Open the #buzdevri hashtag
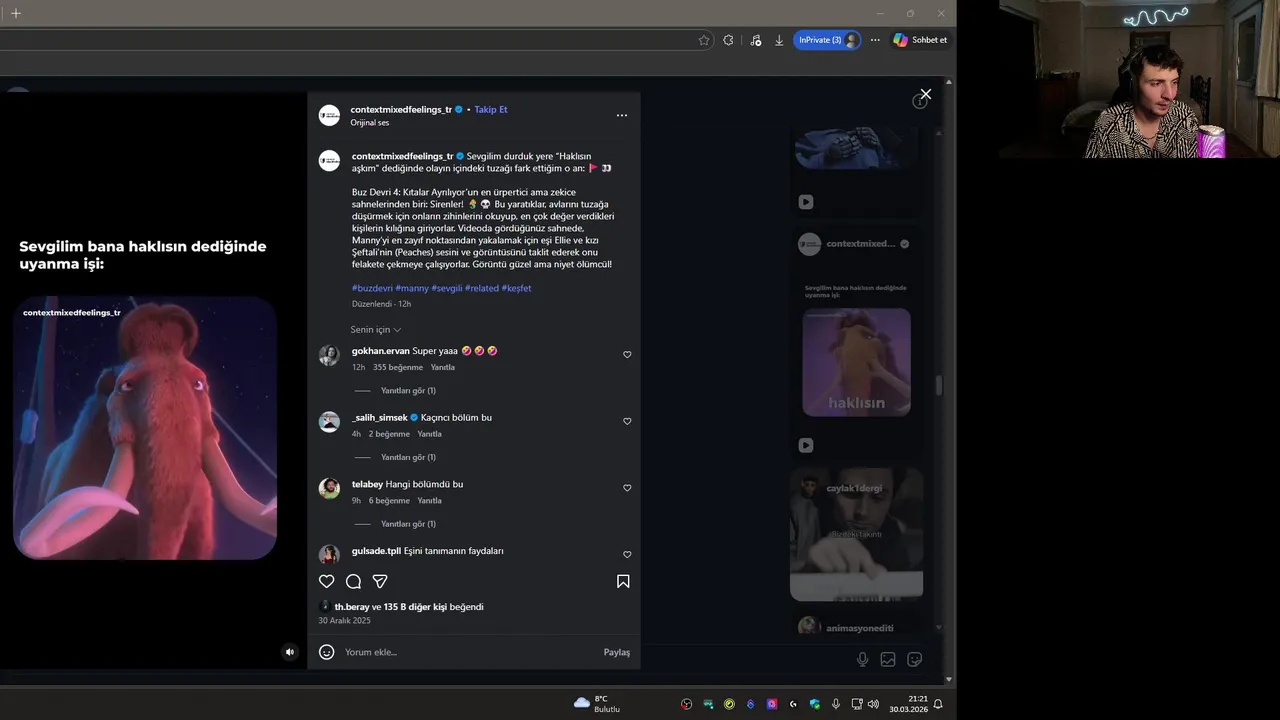Screen dimensions: 1280x720 pos(372,288)
